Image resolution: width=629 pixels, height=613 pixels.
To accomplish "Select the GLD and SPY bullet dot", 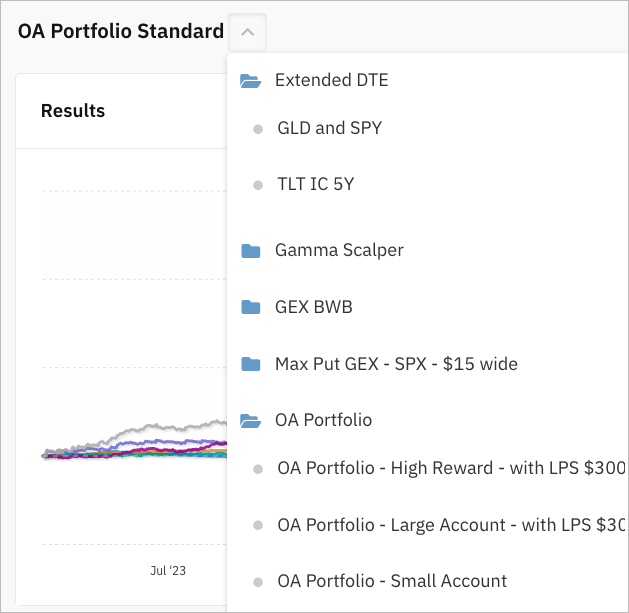I will (x=258, y=129).
